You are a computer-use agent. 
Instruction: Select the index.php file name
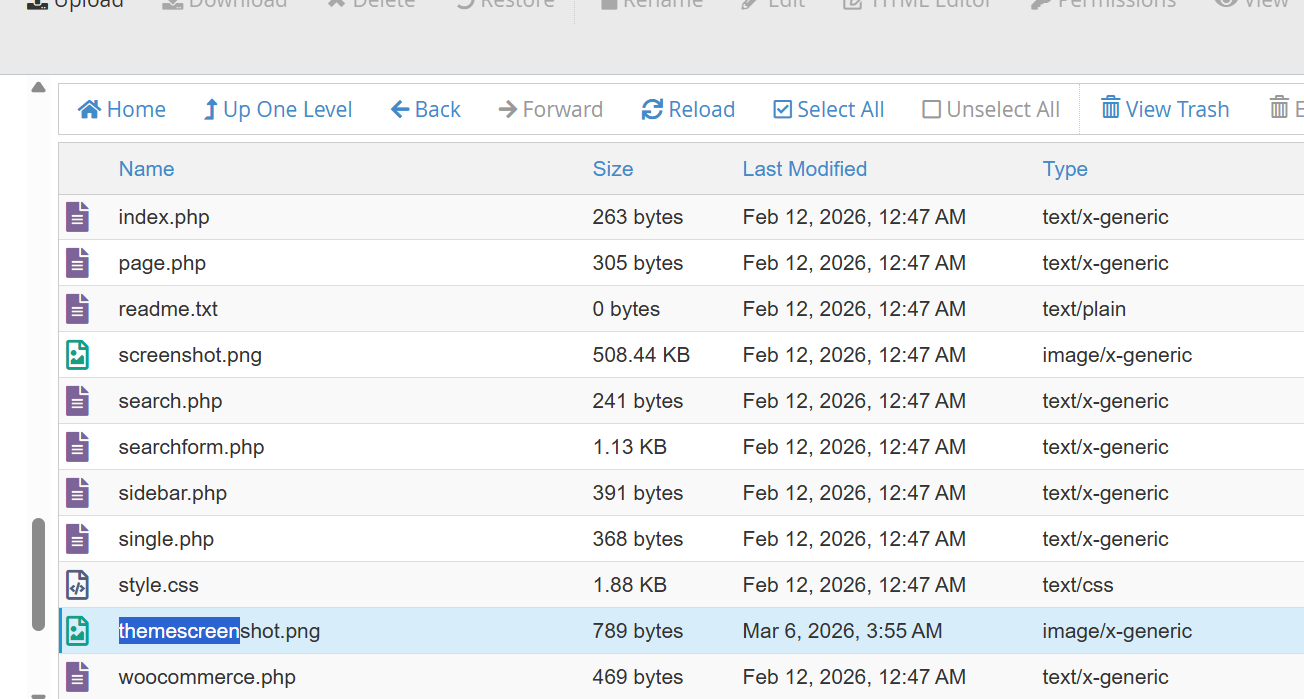pos(164,217)
